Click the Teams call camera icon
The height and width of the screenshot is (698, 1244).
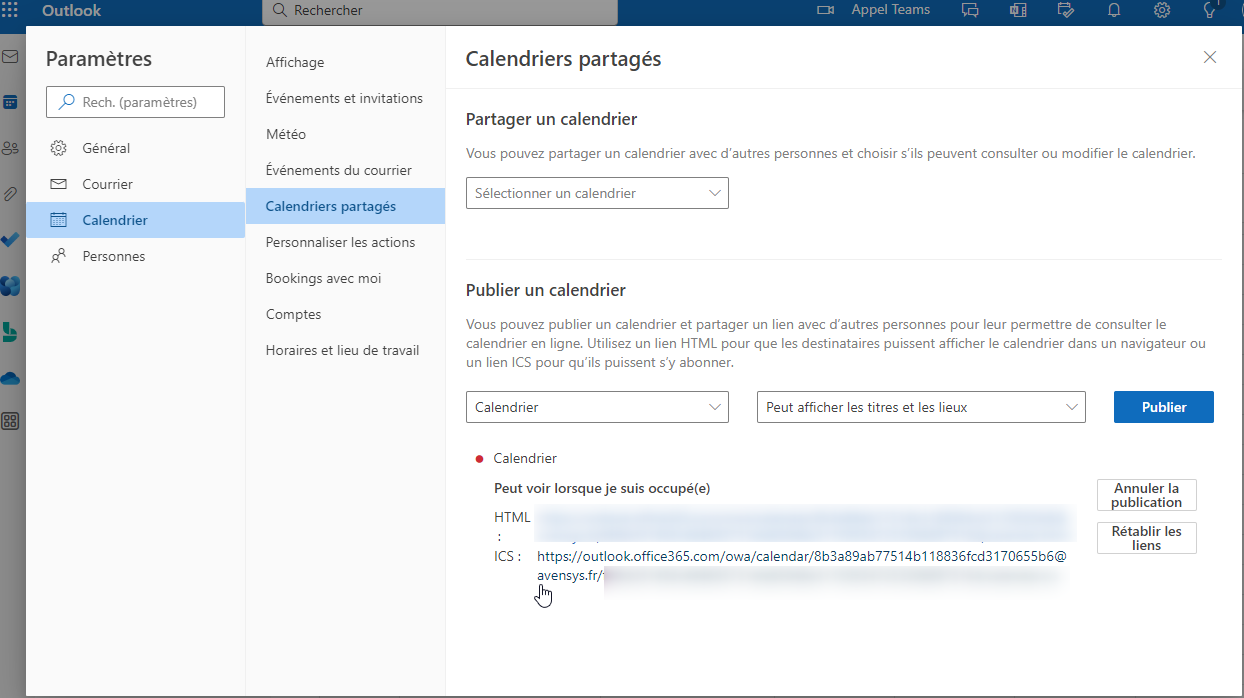click(x=825, y=10)
